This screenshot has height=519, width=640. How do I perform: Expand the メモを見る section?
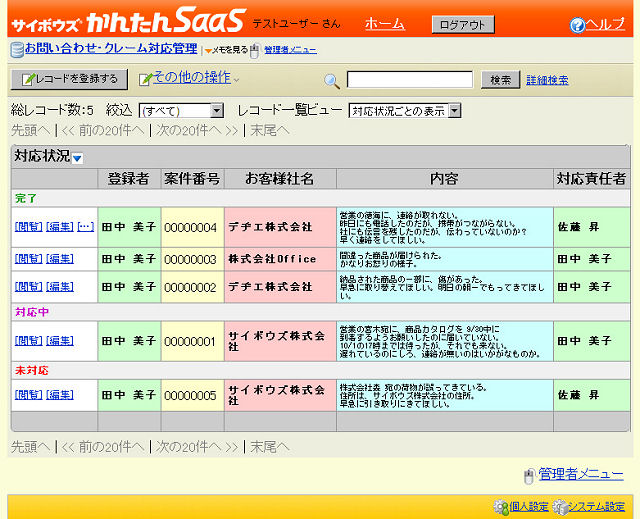click(x=230, y=50)
